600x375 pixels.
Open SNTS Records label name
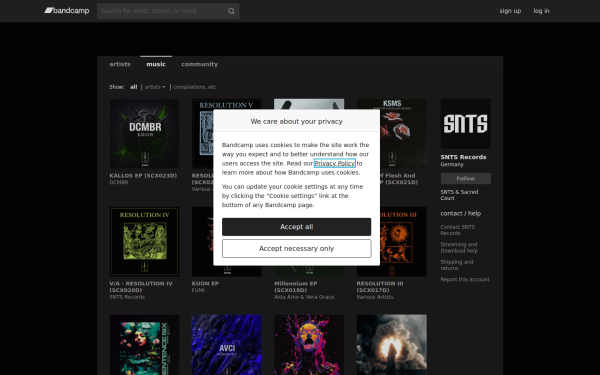(463, 157)
